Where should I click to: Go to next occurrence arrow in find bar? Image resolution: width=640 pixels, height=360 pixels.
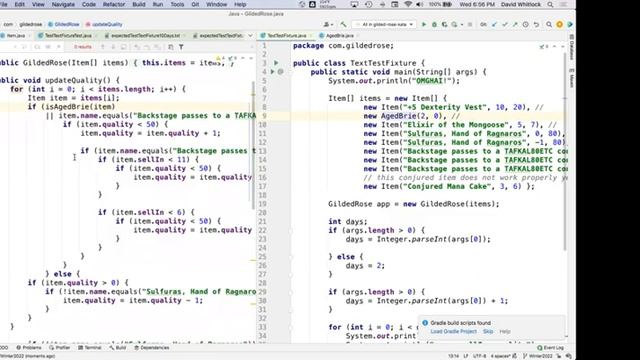click(x=113, y=47)
